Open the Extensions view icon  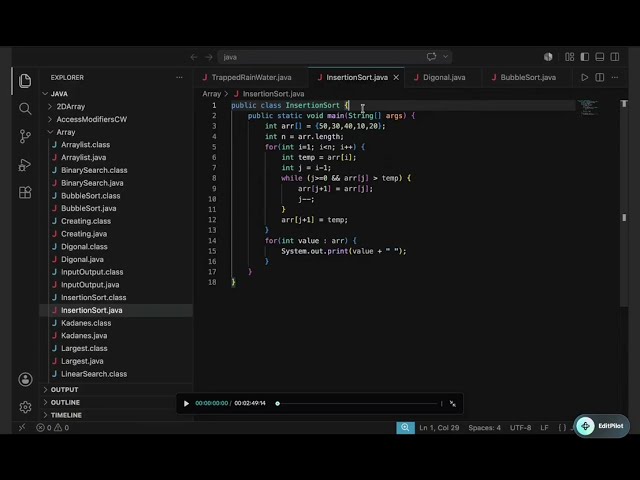tap(25, 192)
